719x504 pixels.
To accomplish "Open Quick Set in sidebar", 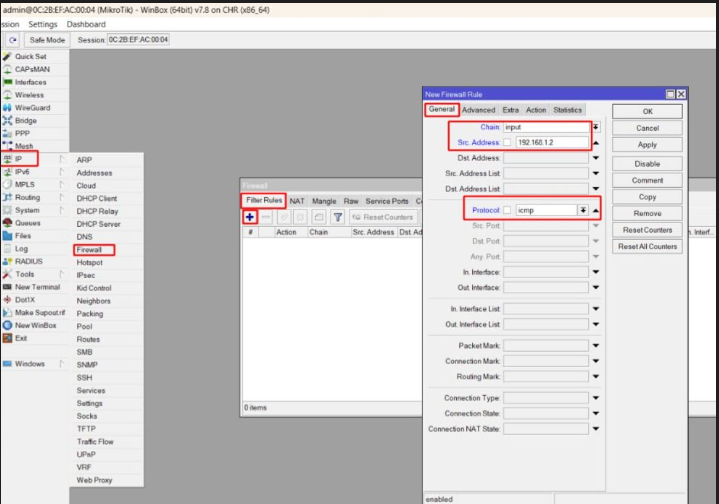I will point(30,56).
